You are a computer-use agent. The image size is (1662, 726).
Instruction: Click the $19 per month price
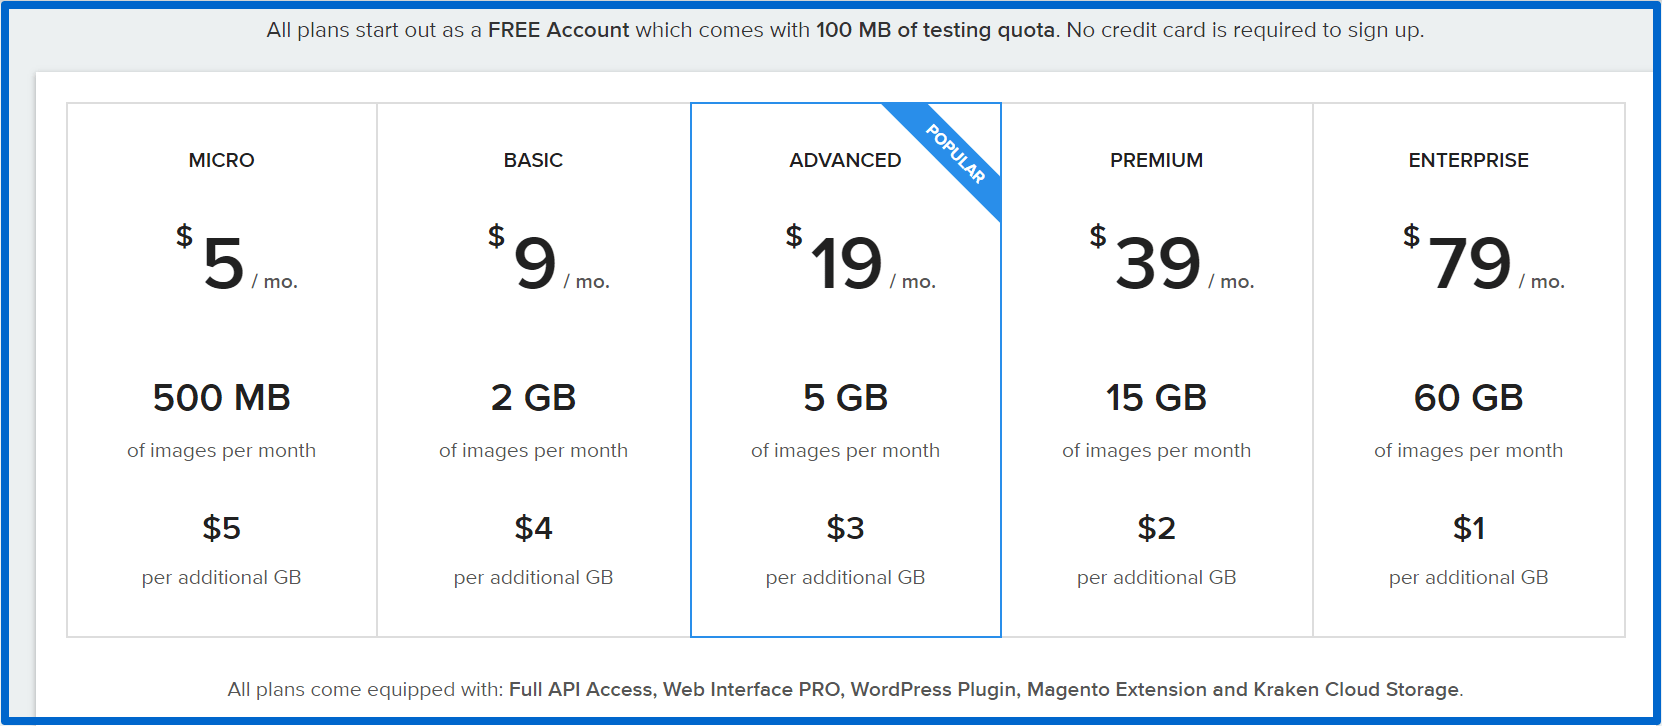pos(860,262)
